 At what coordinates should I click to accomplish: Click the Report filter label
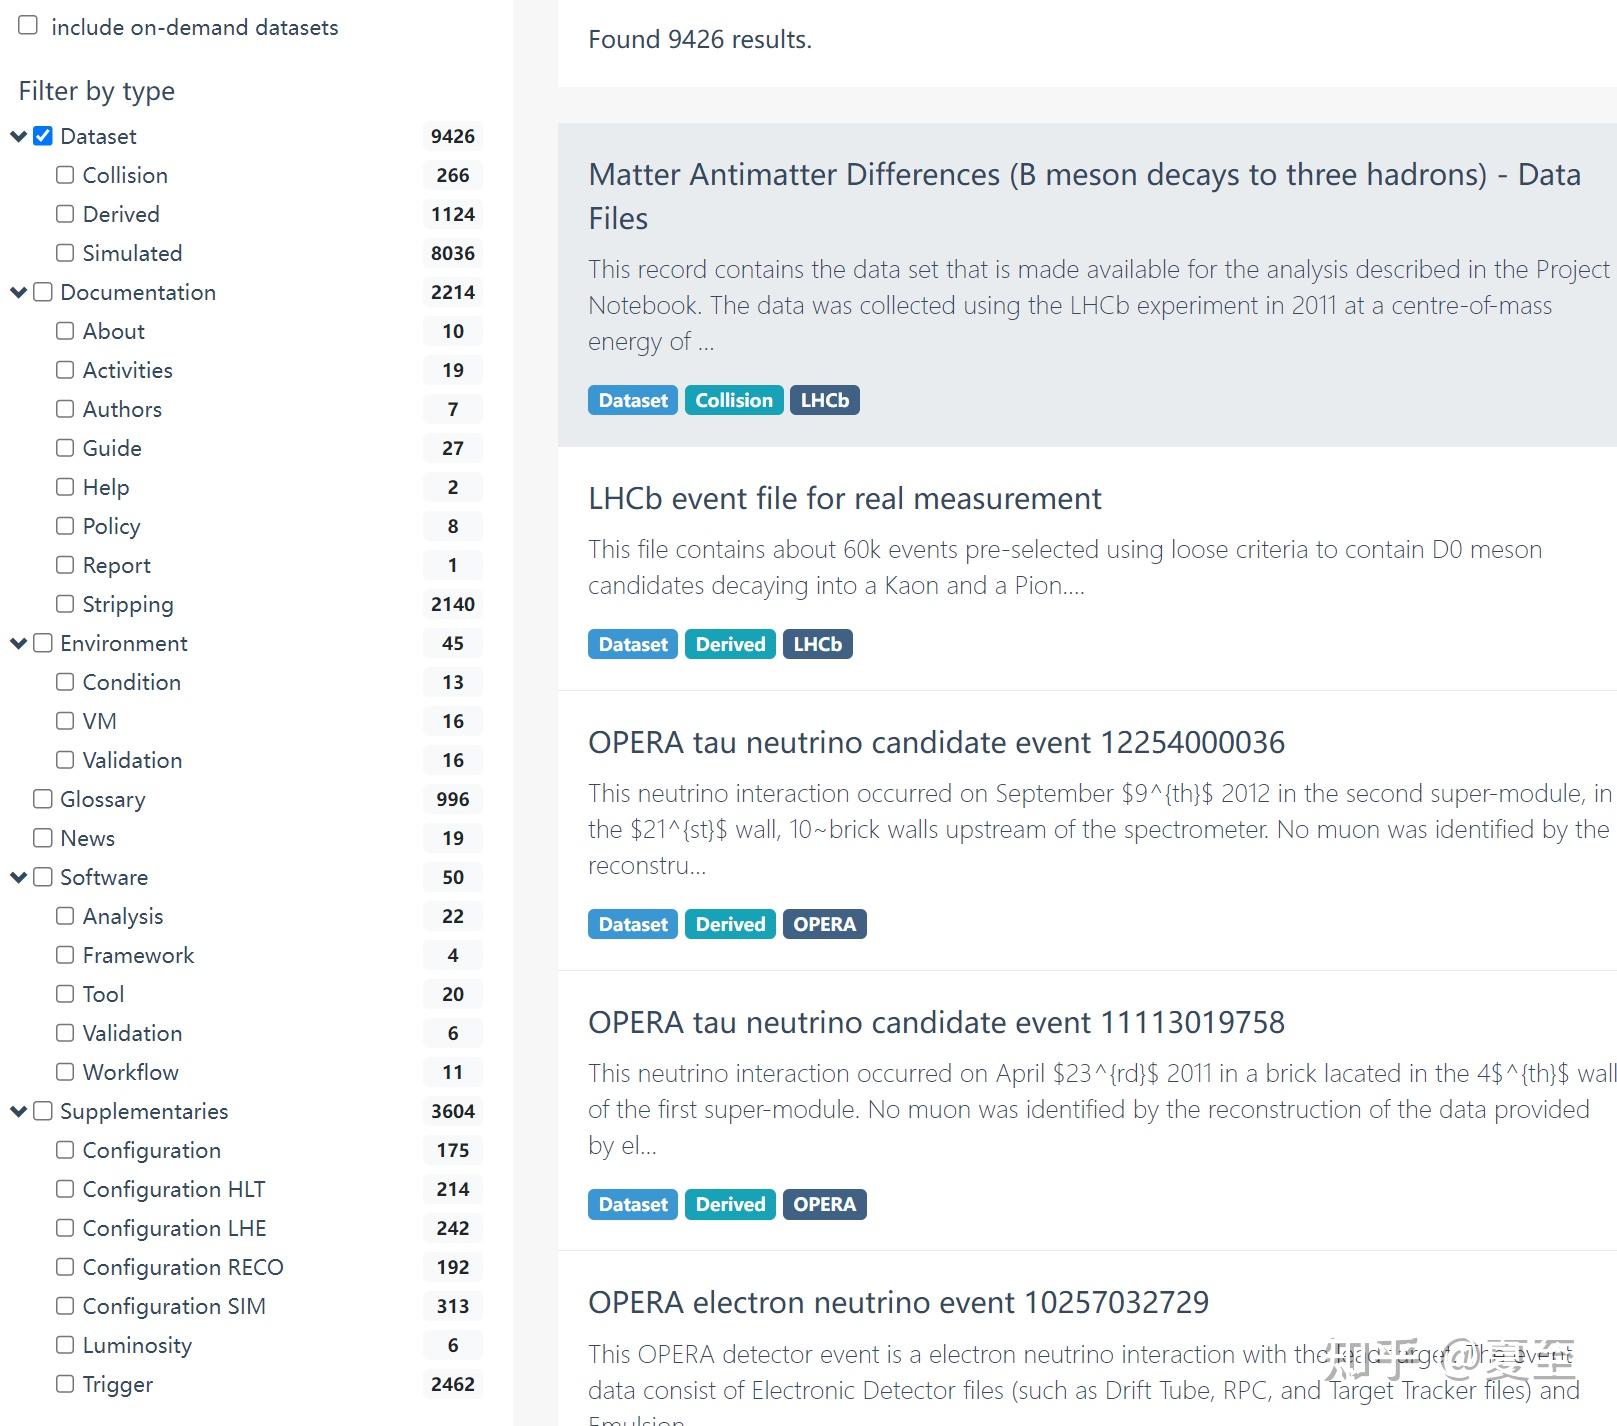click(117, 565)
